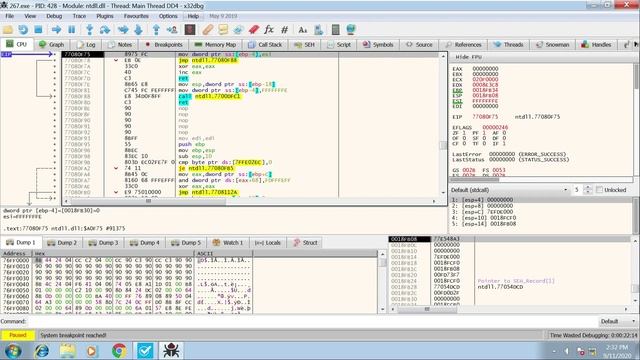Image resolution: width=640 pixels, height=360 pixels.
Task: Click the Trace Into icon
Action: click(123, 29)
